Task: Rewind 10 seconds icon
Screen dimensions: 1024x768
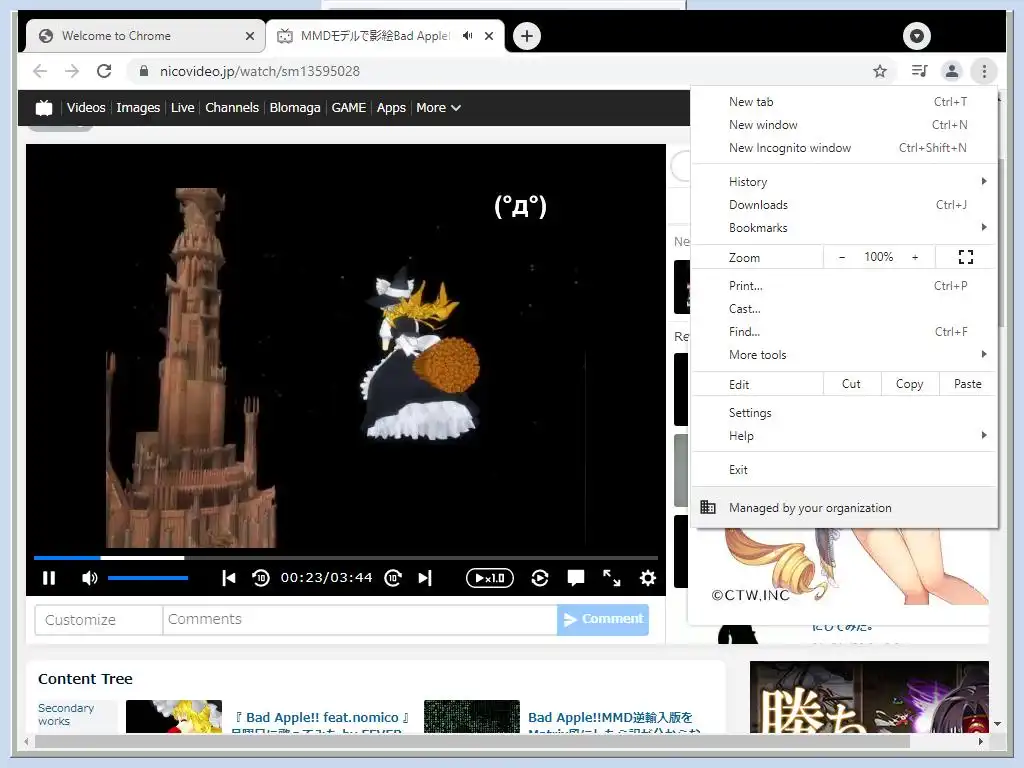Action: point(261,578)
